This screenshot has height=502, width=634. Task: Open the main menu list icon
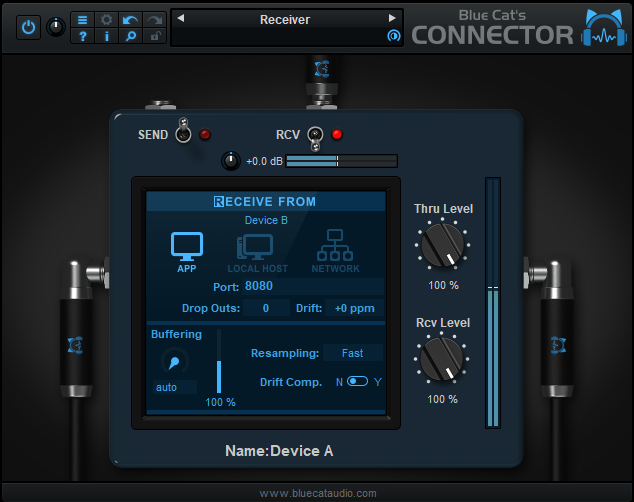(x=83, y=19)
